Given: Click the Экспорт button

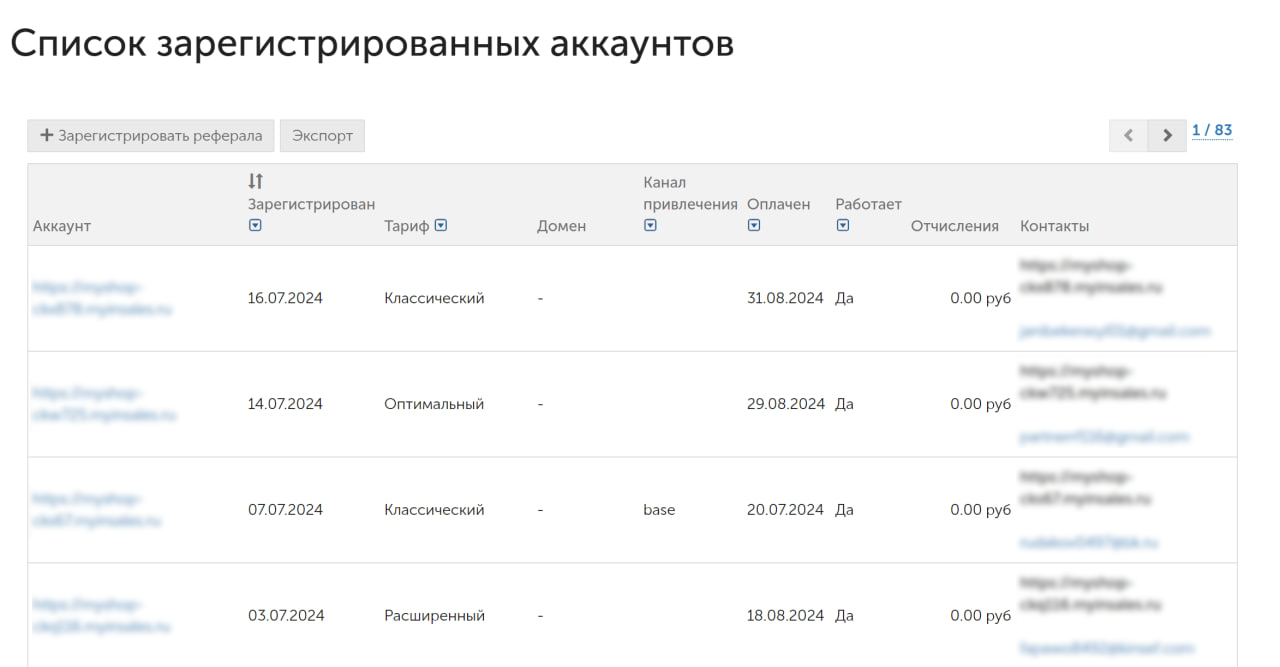Looking at the screenshot, I should tap(322, 136).
